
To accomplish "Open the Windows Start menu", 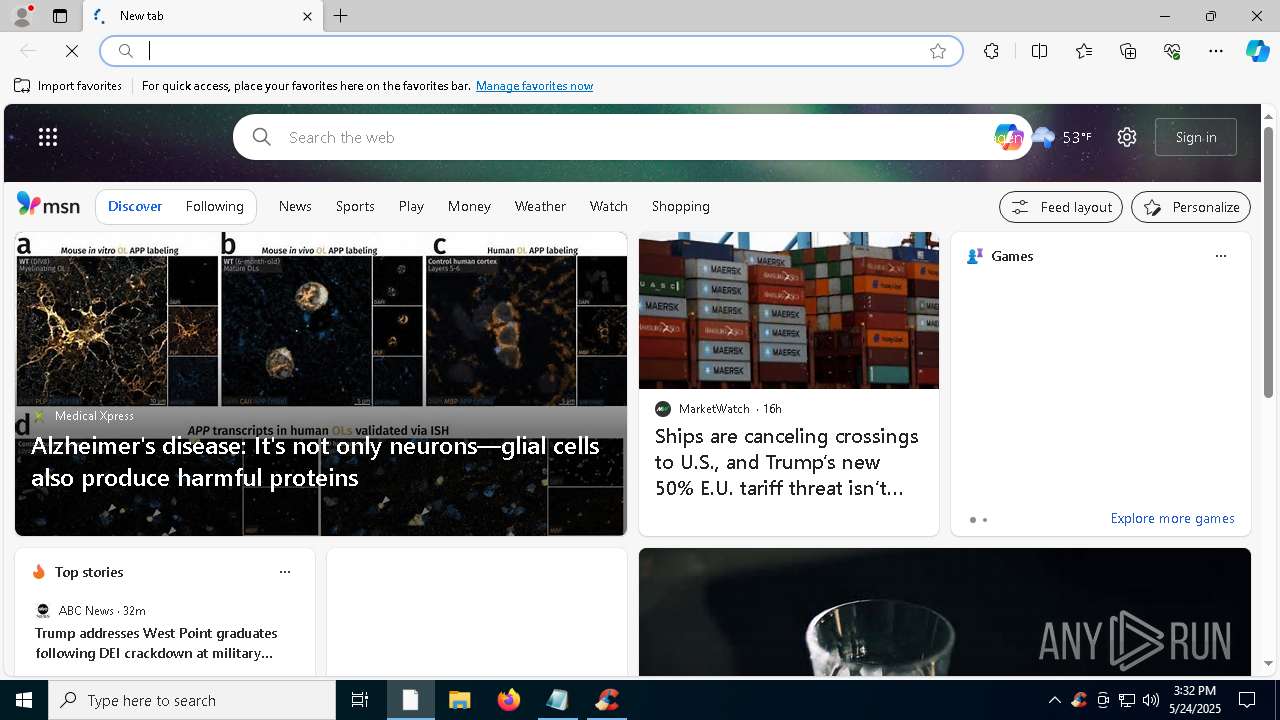I will tap(24, 700).
